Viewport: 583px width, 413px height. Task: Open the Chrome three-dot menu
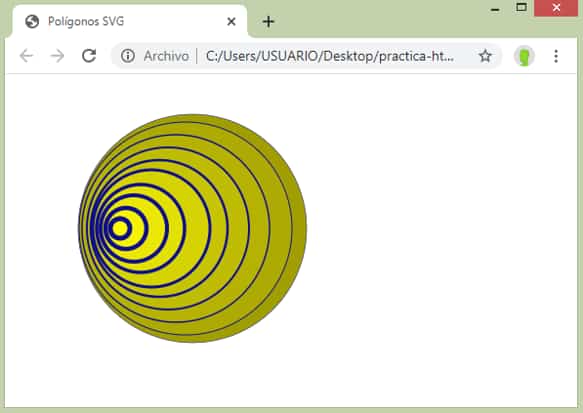[x=556, y=56]
